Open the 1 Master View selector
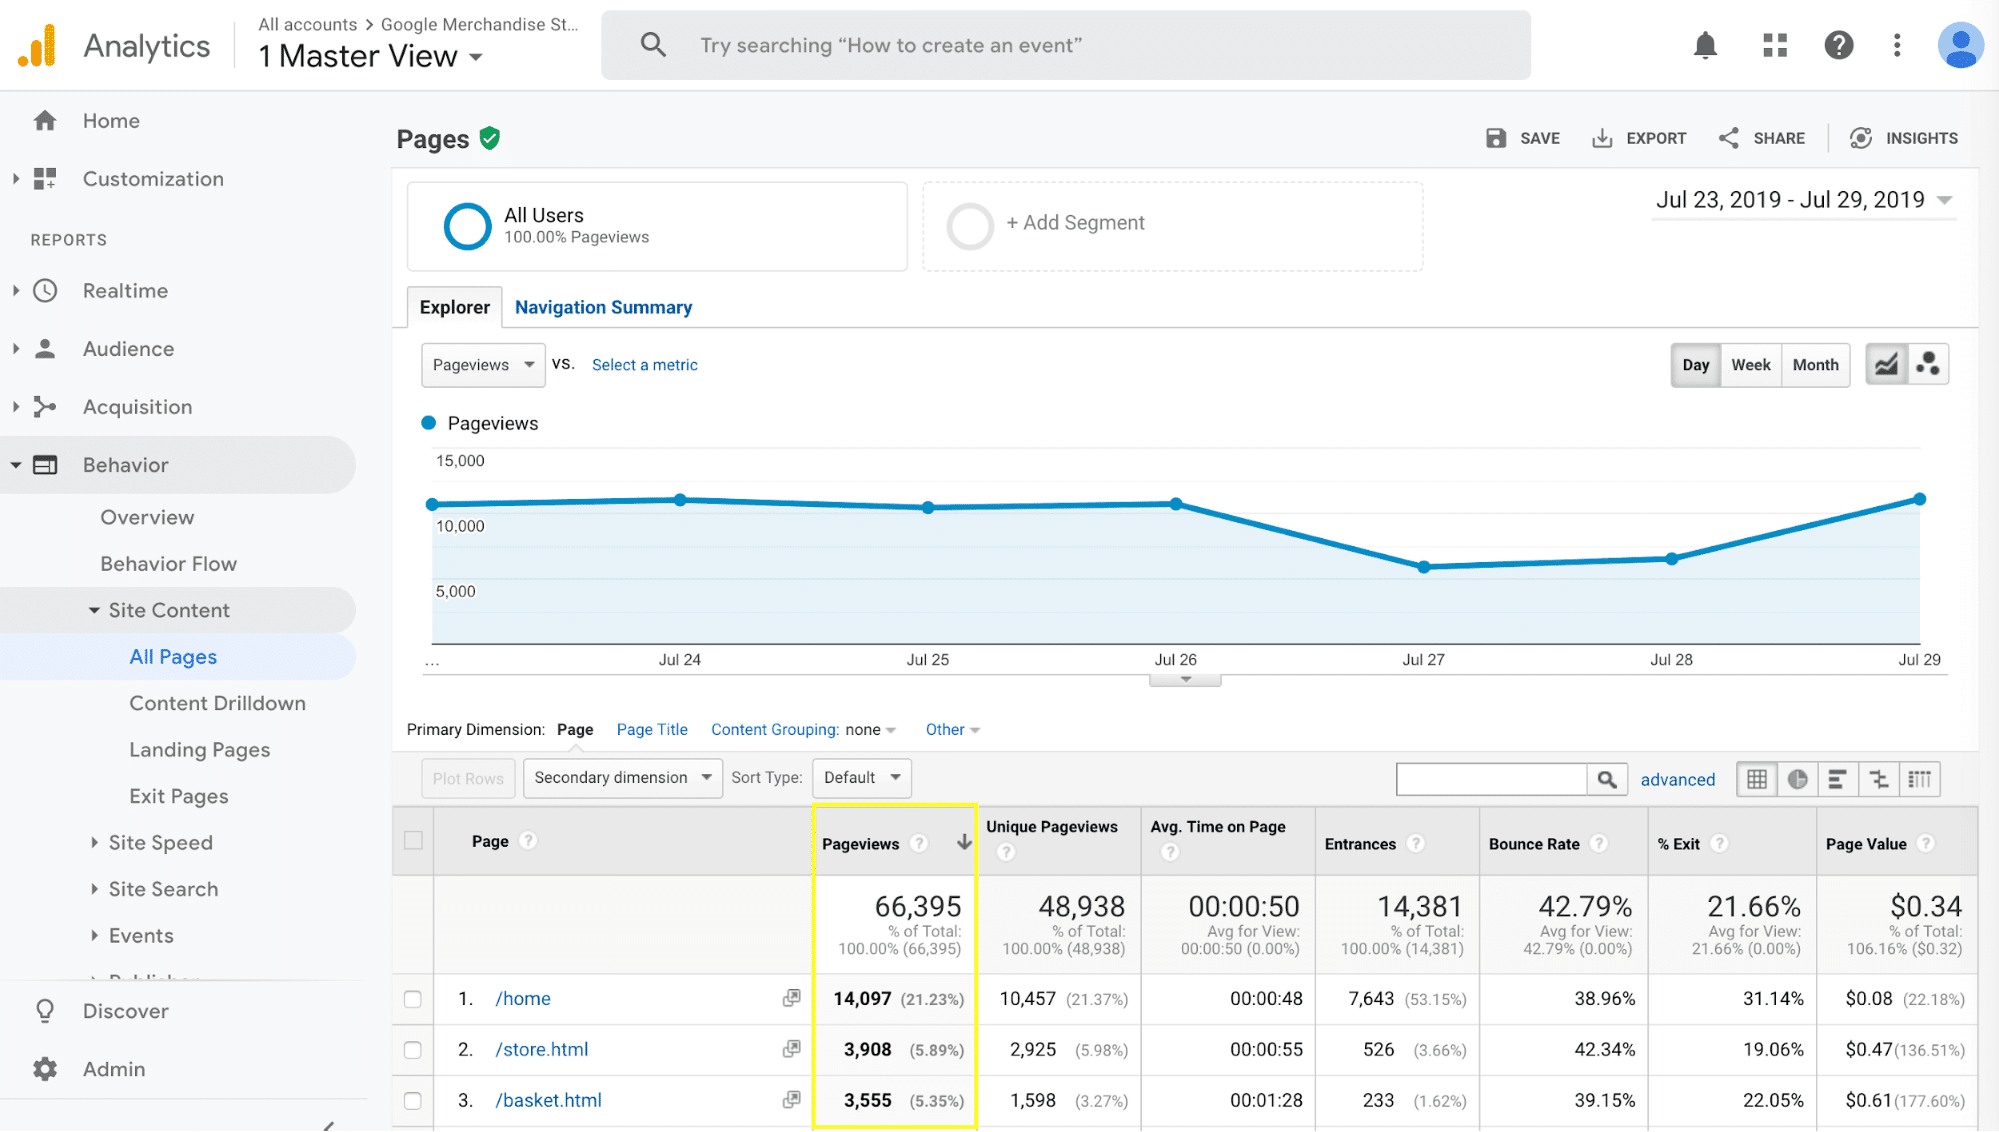 pos(370,57)
